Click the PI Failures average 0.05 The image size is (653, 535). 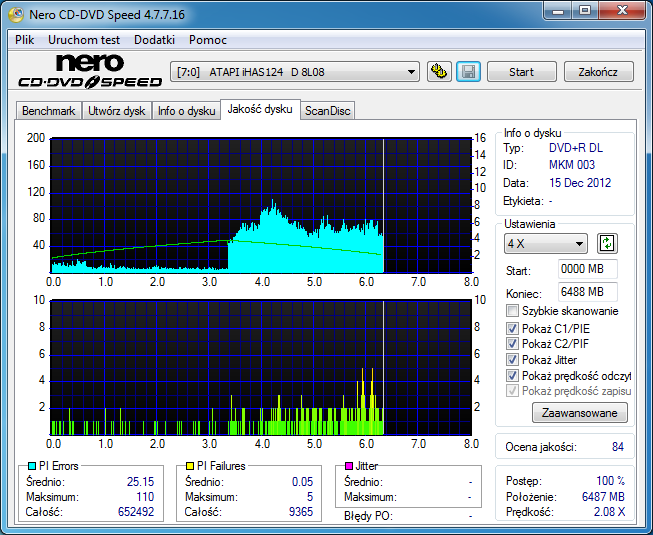click(302, 482)
